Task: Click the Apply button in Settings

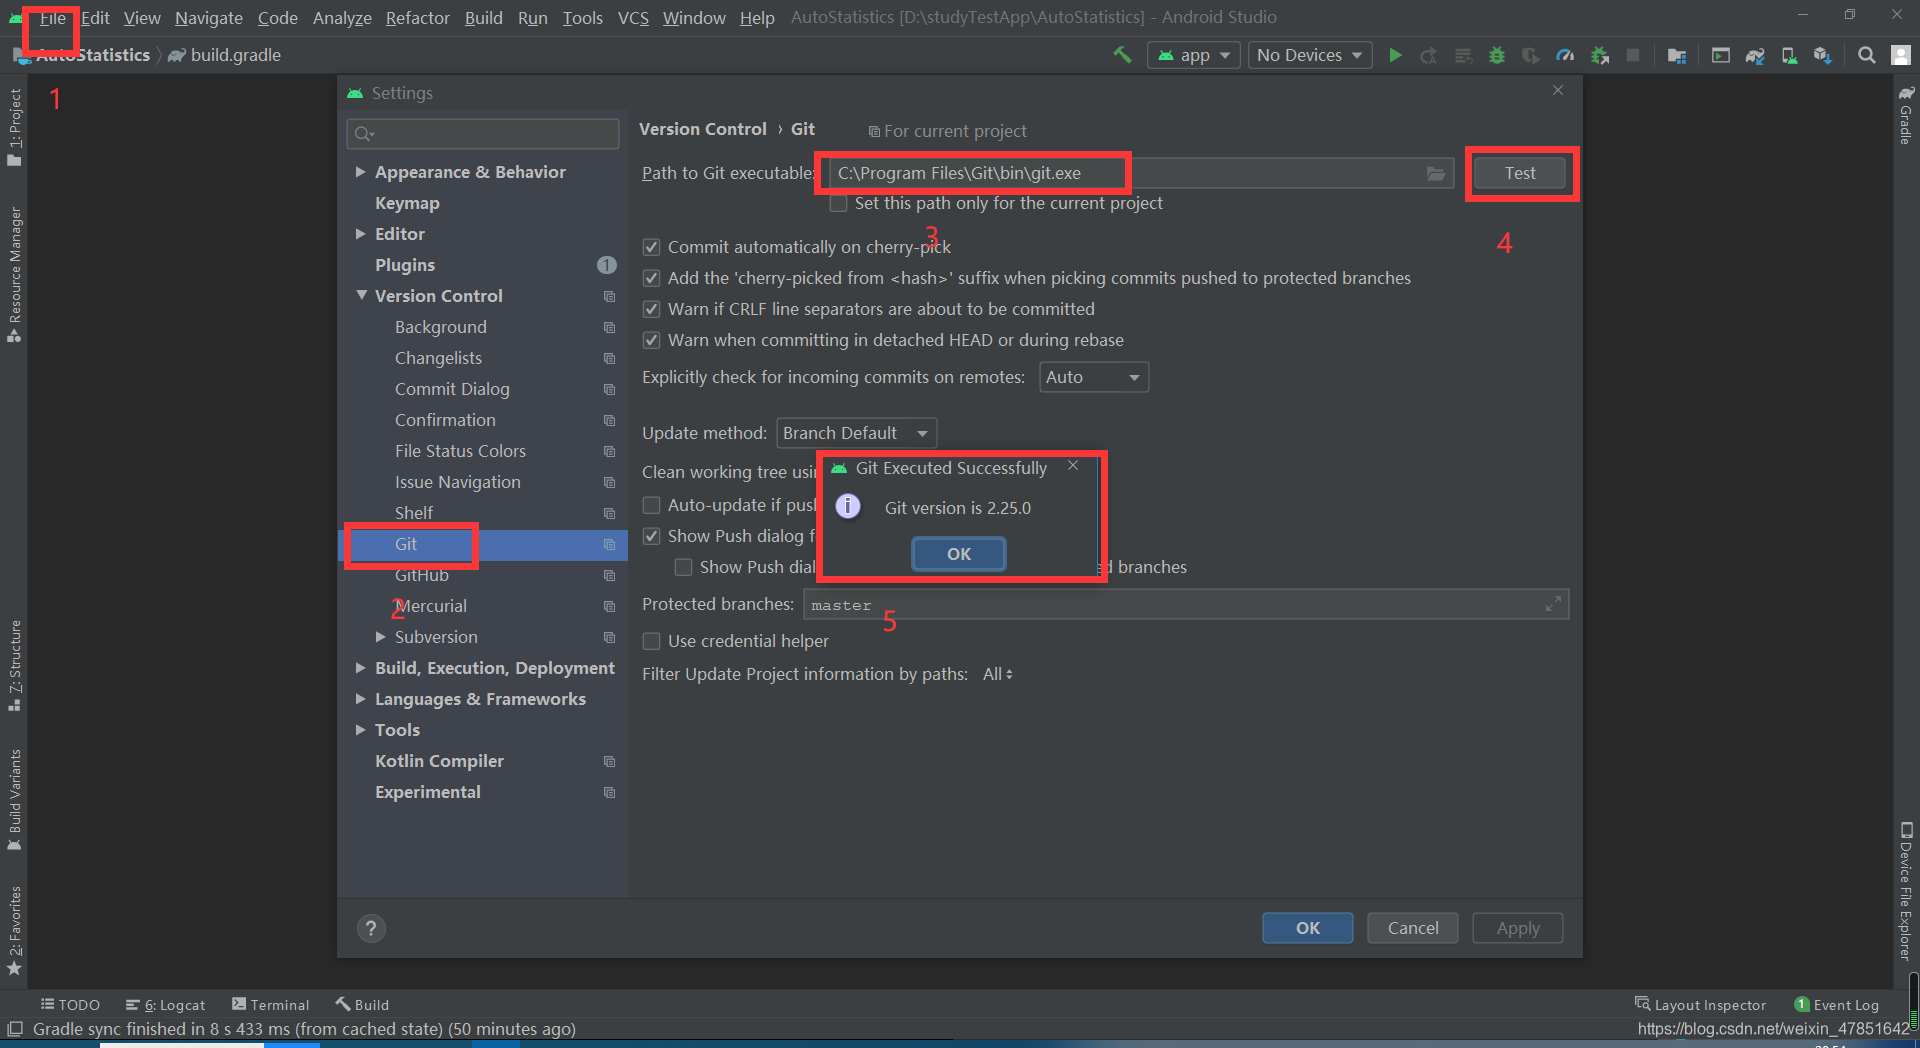Action: click(1518, 928)
